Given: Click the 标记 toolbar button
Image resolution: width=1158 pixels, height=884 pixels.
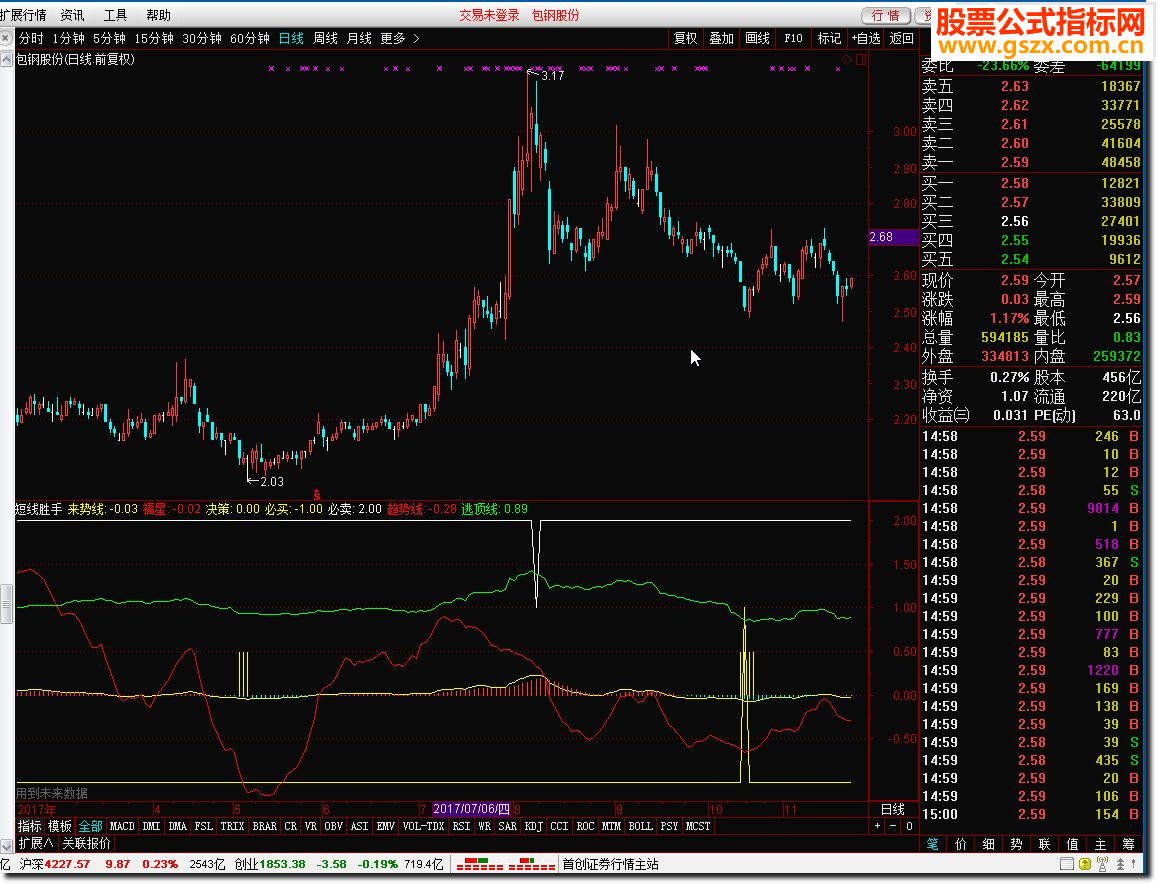Looking at the screenshot, I should click(829, 38).
